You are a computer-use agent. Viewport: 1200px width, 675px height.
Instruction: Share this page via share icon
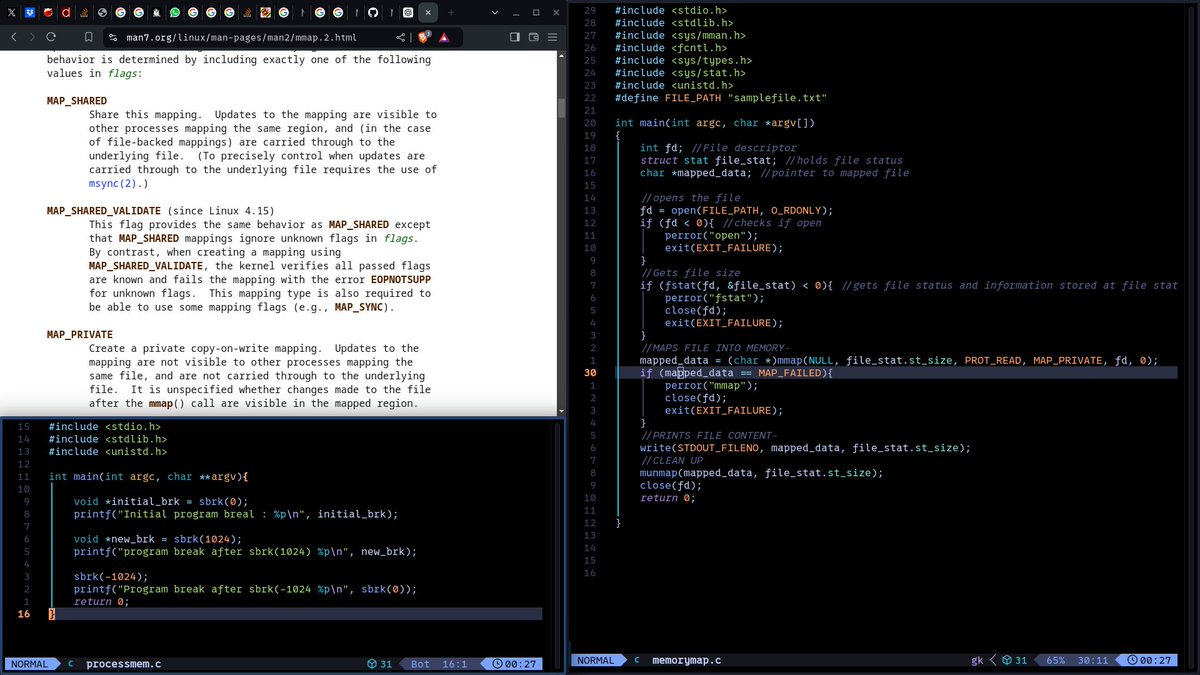[401, 37]
